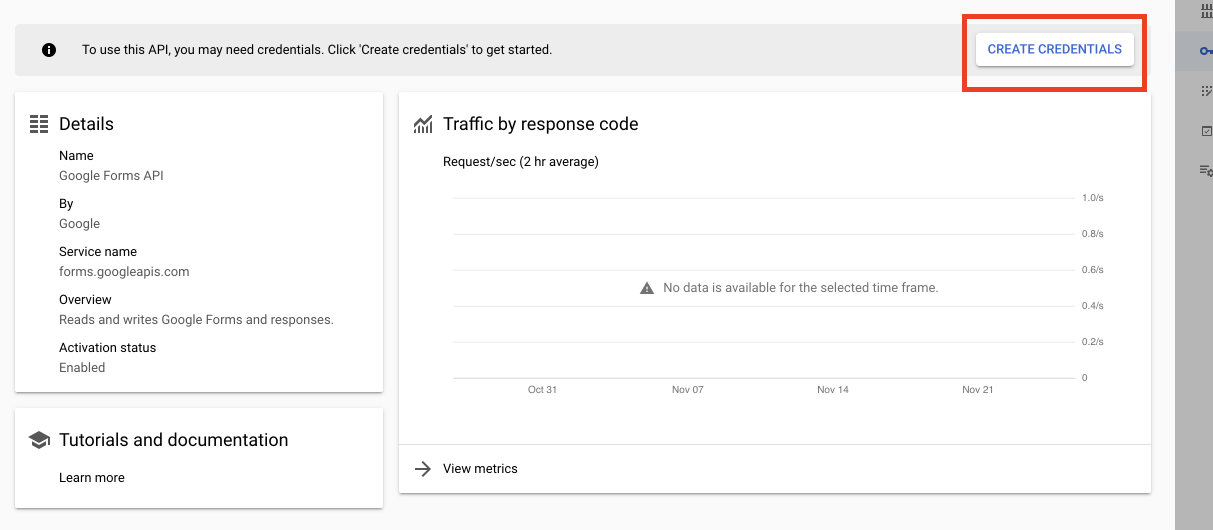This screenshot has height=530, width=1213.
Task: Open the View metrics link
Action: [480, 469]
